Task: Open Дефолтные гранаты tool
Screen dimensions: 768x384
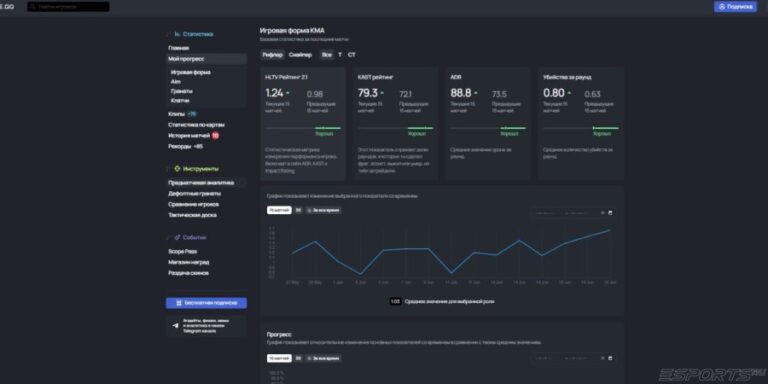Action: [194, 193]
